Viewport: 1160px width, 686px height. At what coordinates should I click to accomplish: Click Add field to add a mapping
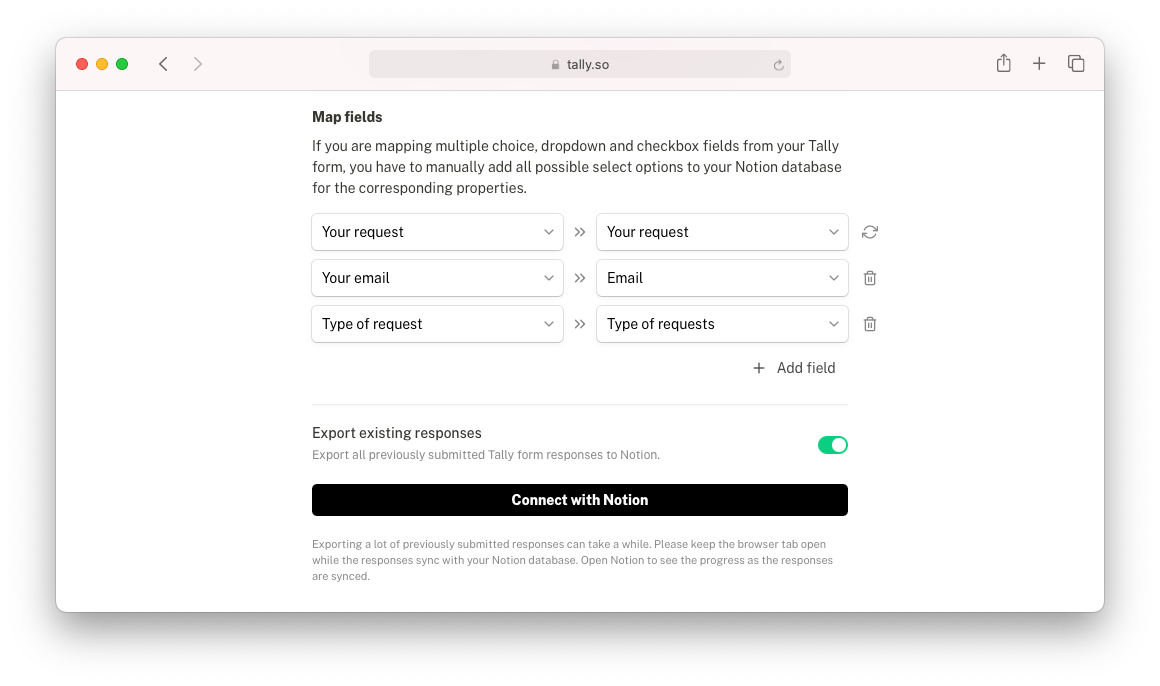[794, 368]
